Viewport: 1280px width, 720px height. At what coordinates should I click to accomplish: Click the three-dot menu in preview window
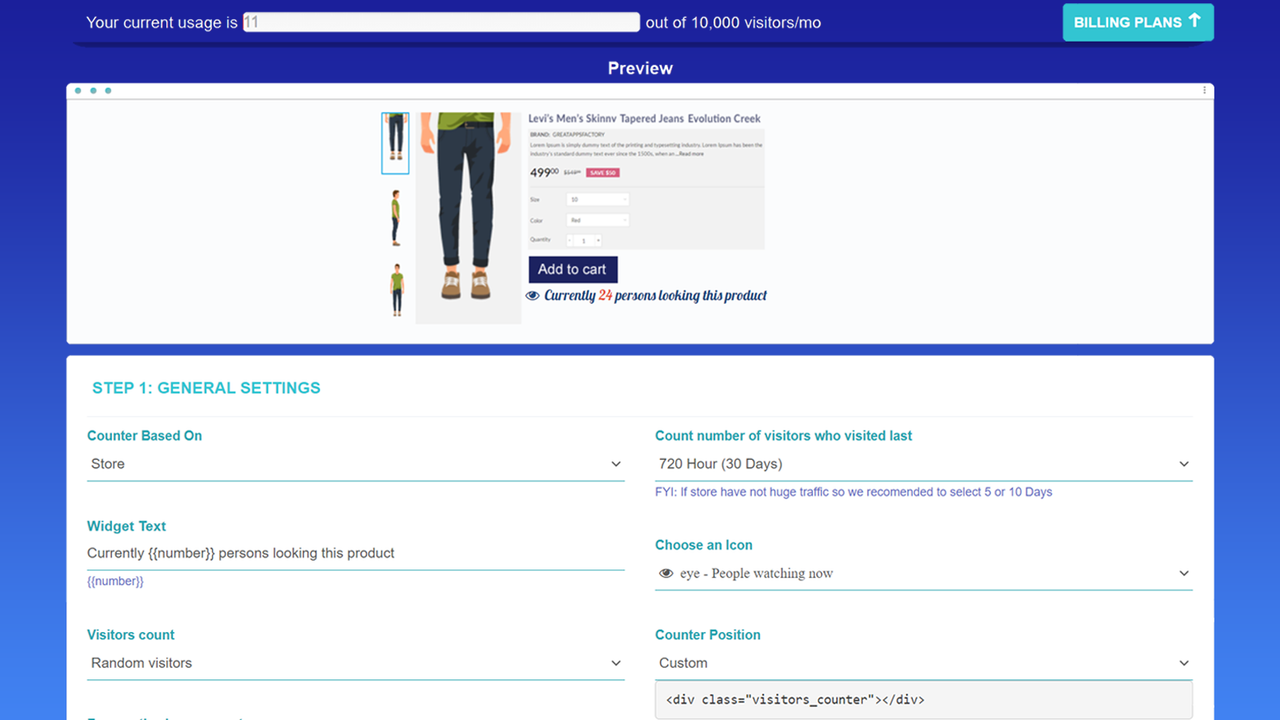[x=1204, y=90]
